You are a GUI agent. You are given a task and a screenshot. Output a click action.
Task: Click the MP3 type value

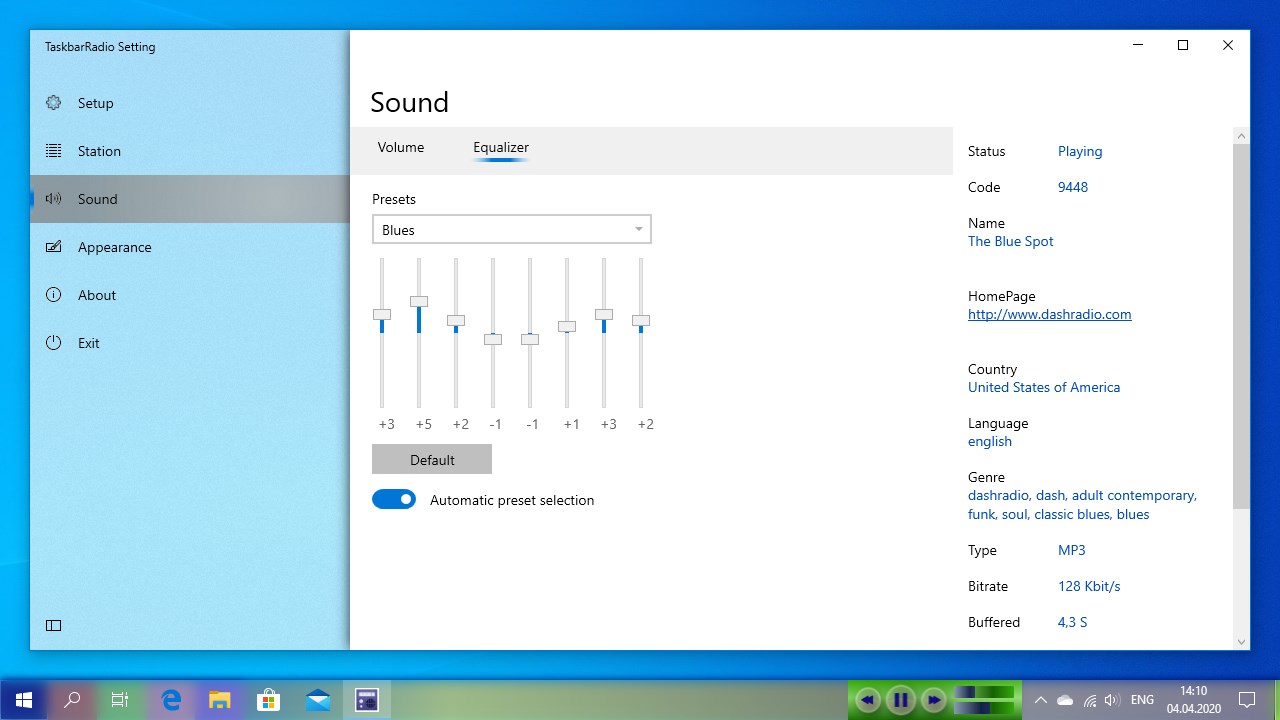tap(1072, 550)
